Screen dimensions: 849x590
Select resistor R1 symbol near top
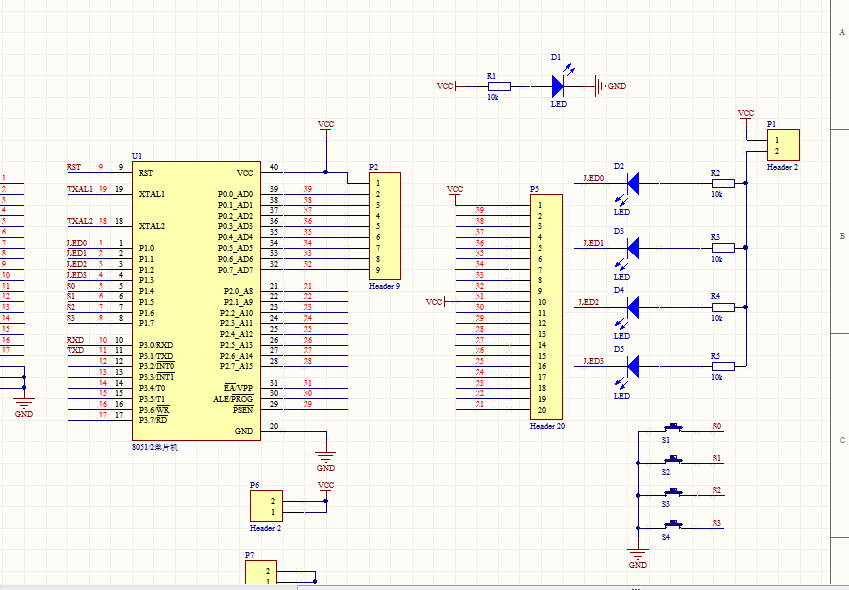tap(499, 86)
